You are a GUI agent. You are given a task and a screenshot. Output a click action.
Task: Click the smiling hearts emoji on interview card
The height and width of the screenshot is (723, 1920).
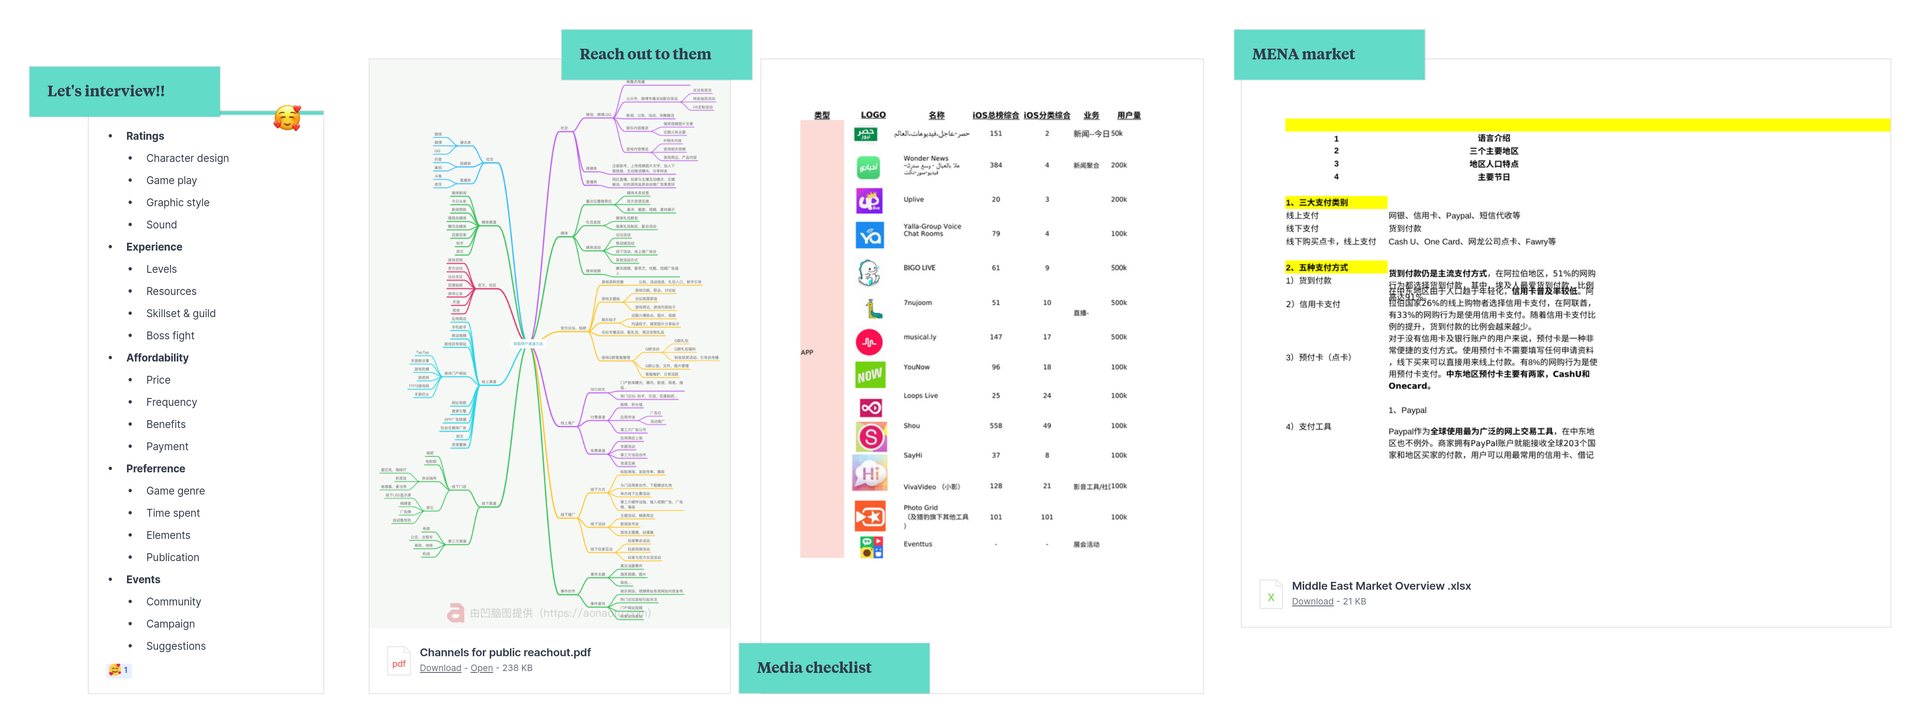point(287,119)
